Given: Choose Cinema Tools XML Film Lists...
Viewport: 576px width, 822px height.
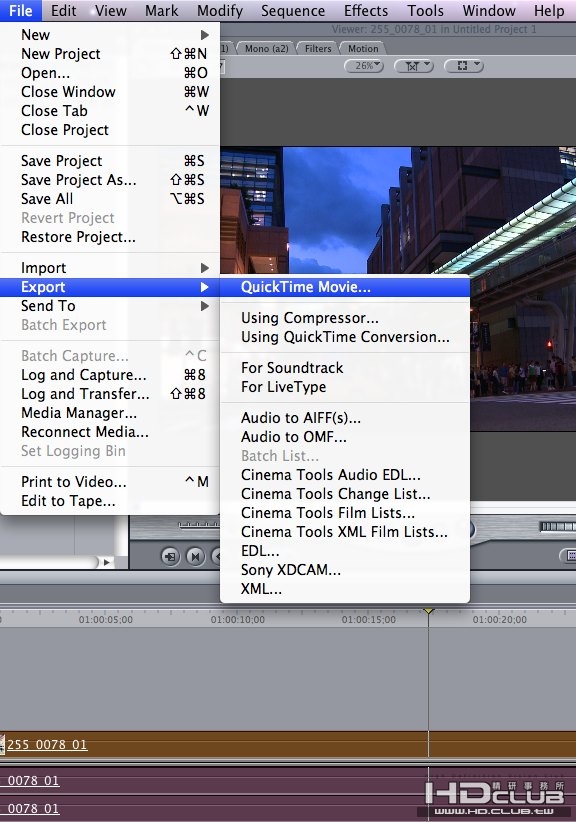Looking at the screenshot, I should [345, 532].
